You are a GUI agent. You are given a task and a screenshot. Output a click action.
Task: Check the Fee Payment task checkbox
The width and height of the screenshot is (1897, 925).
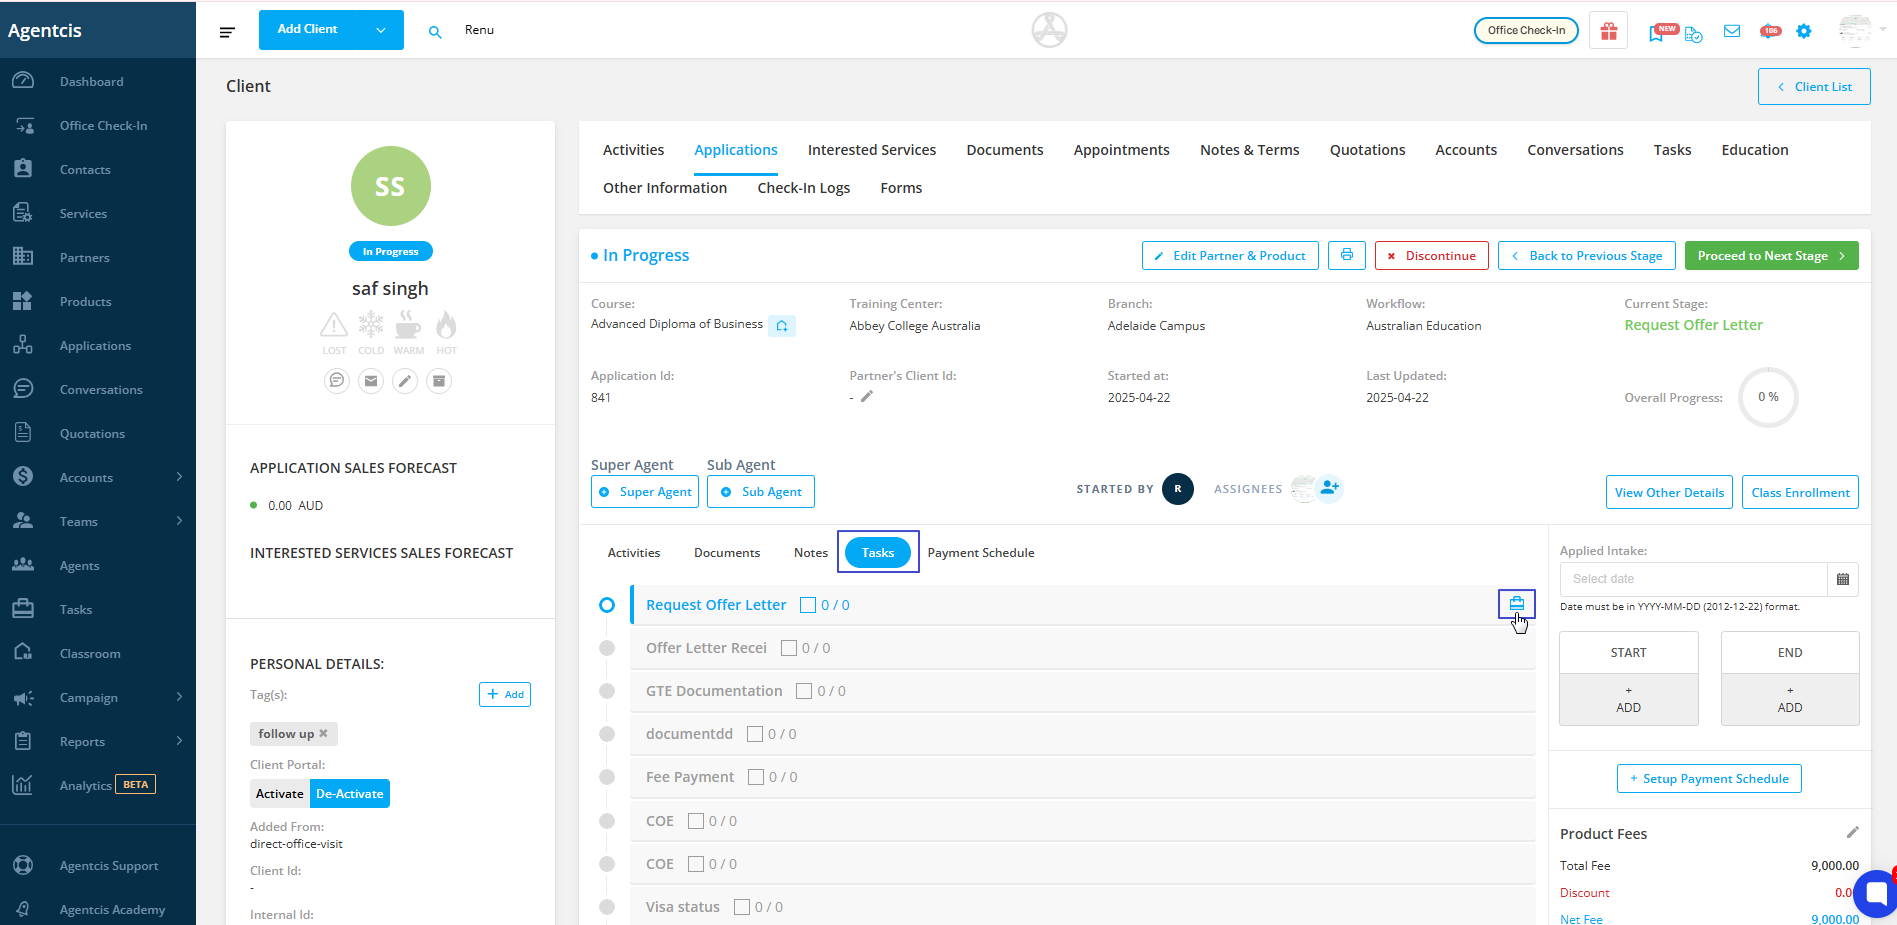coord(756,777)
